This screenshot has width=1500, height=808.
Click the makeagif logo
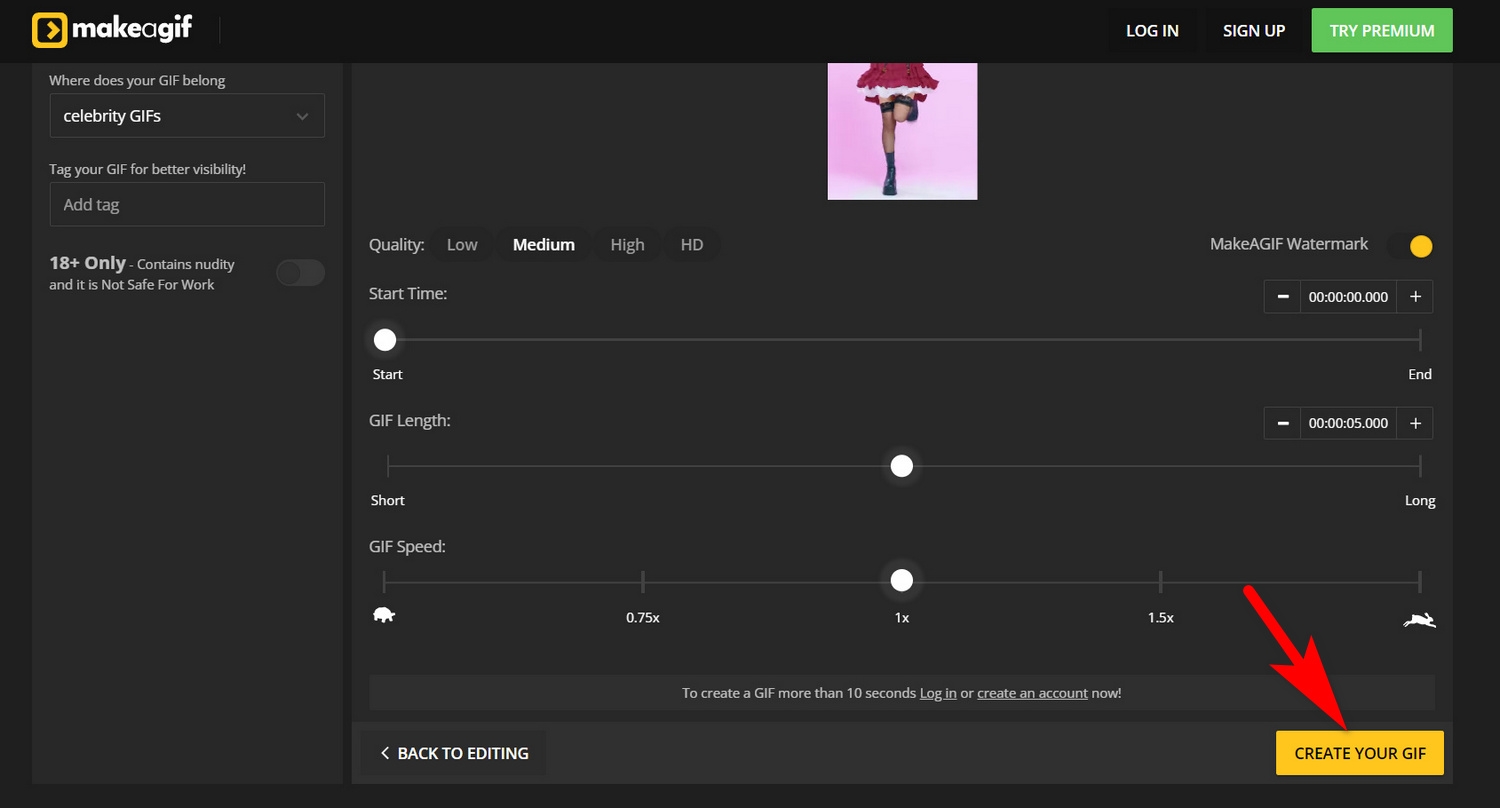[112, 30]
